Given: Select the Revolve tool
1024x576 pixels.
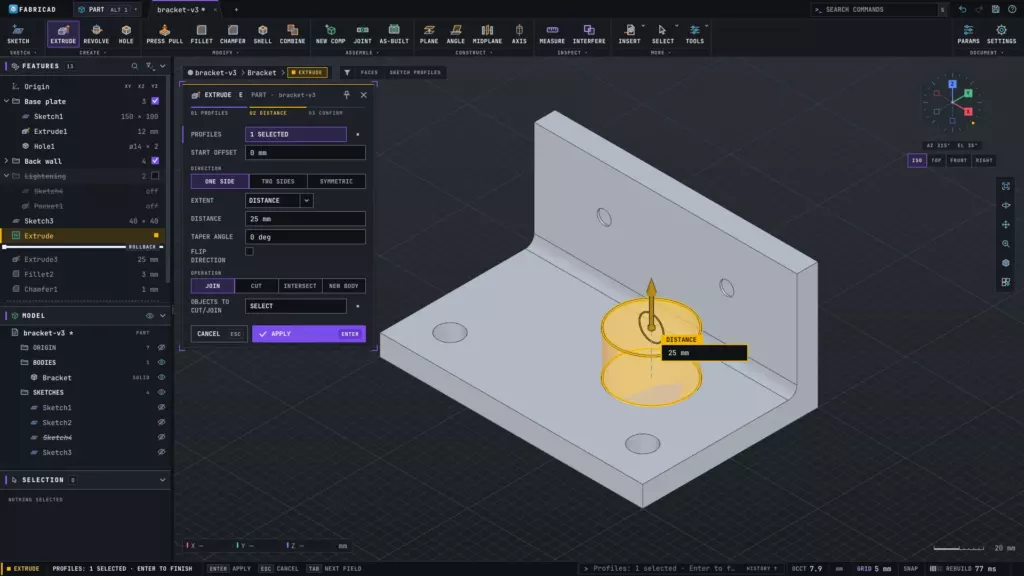Looking at the screenshot, I should point(96,33).
